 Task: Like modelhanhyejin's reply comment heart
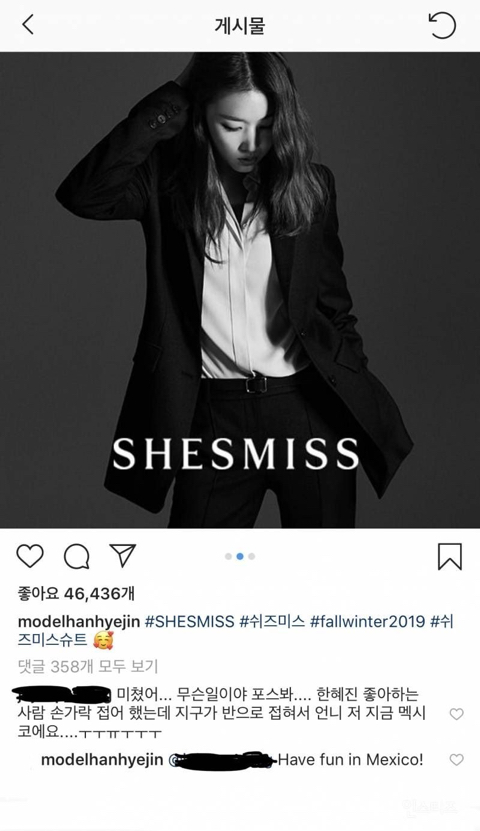click(456, 759)
